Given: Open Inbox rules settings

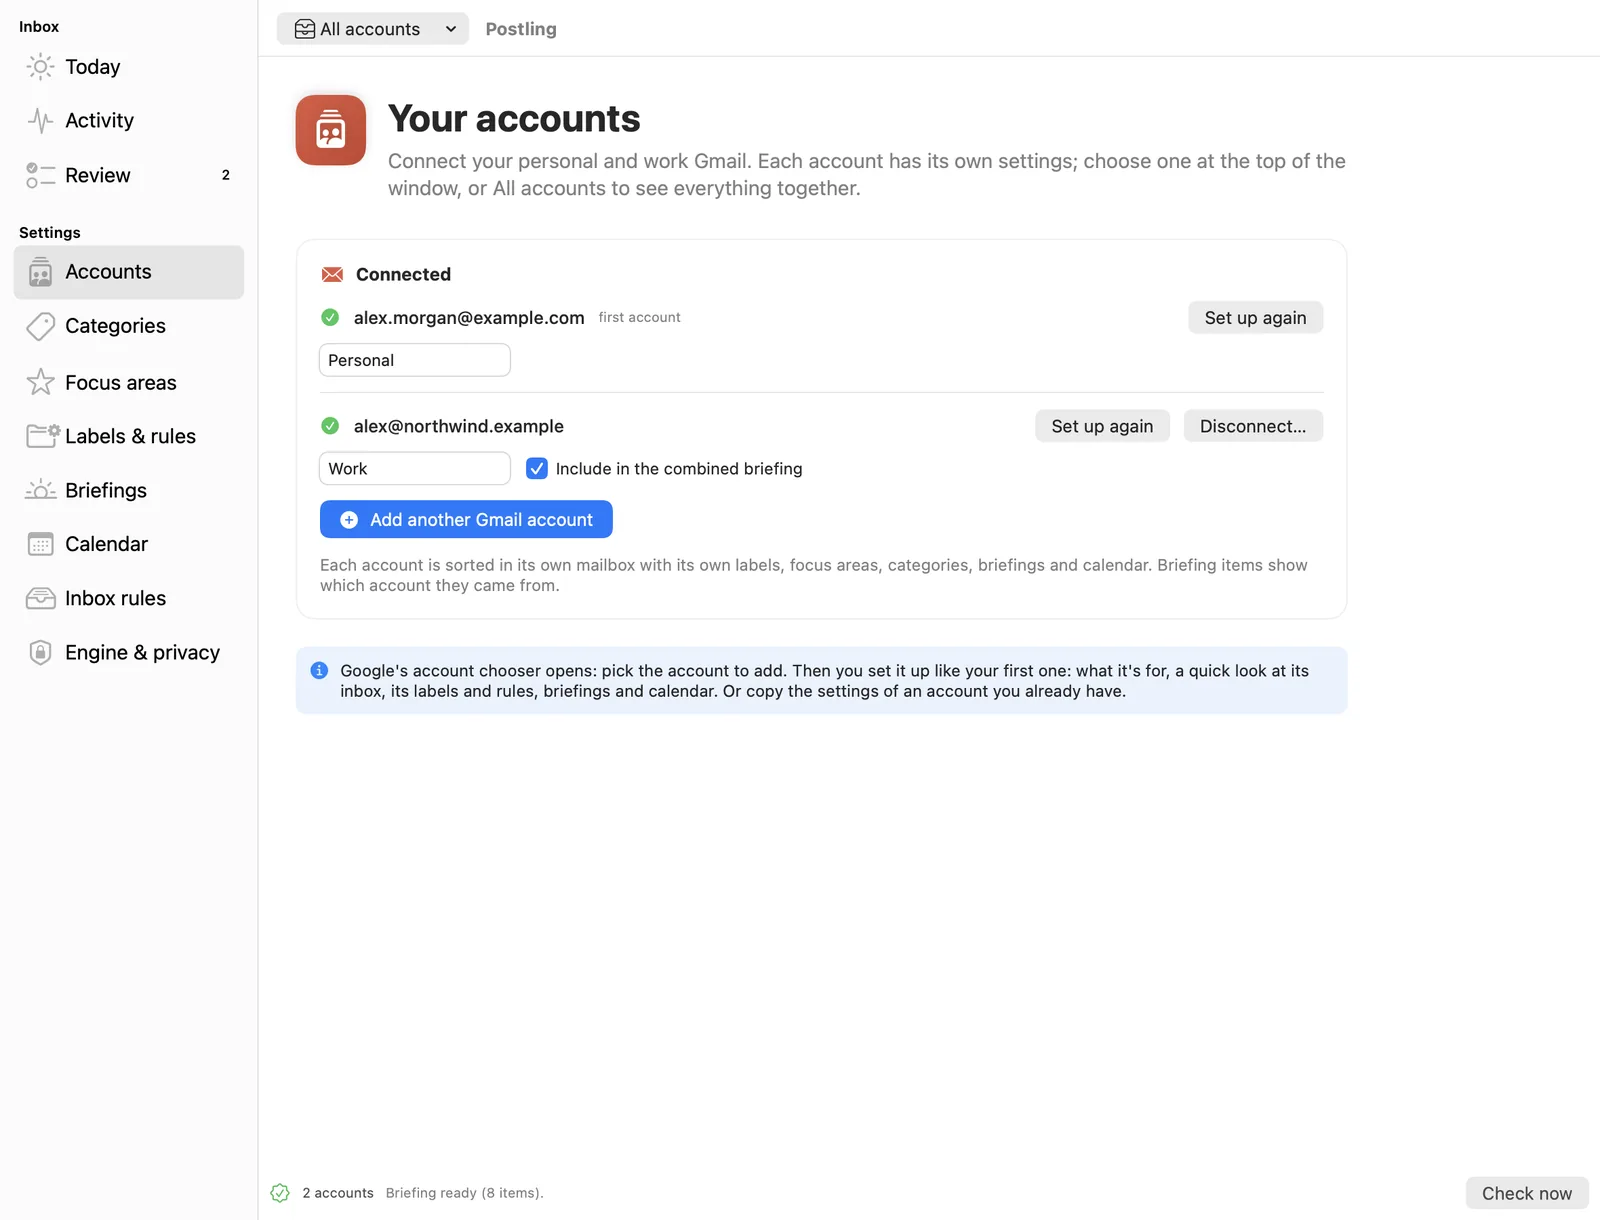Looking at the screenshot, I should coord(128,598).
